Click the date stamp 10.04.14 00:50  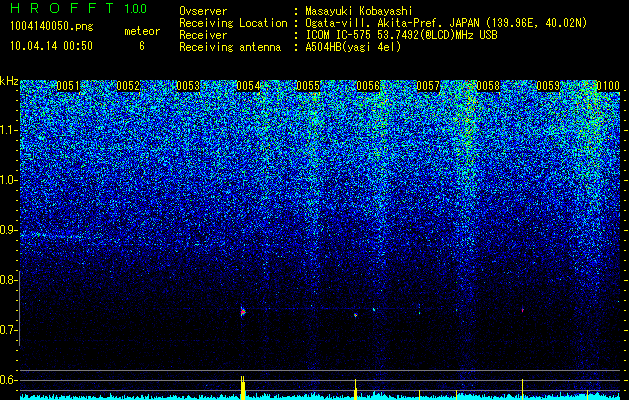(x=51, y=46)
